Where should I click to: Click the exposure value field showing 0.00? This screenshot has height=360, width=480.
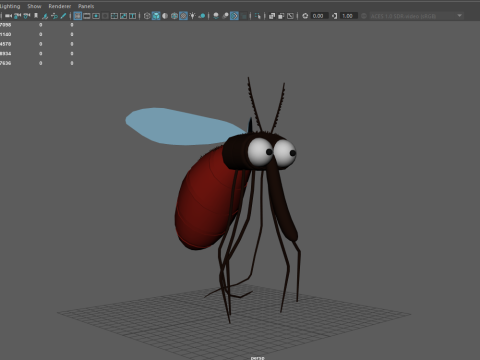tap(319, 16)
